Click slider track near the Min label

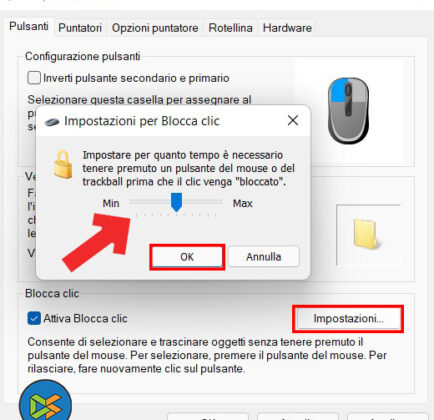136,201
